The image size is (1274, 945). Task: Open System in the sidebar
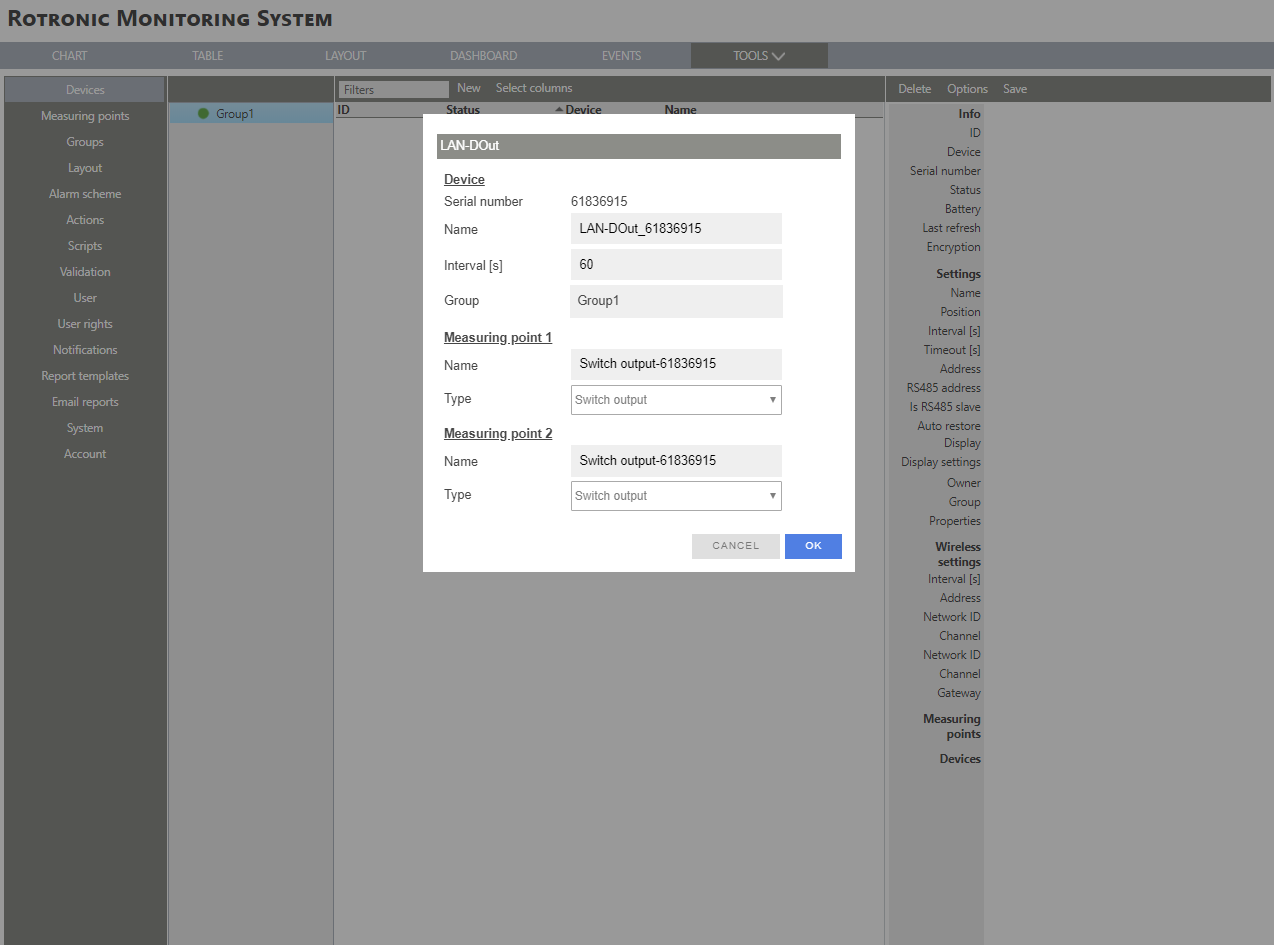(85, 428)
